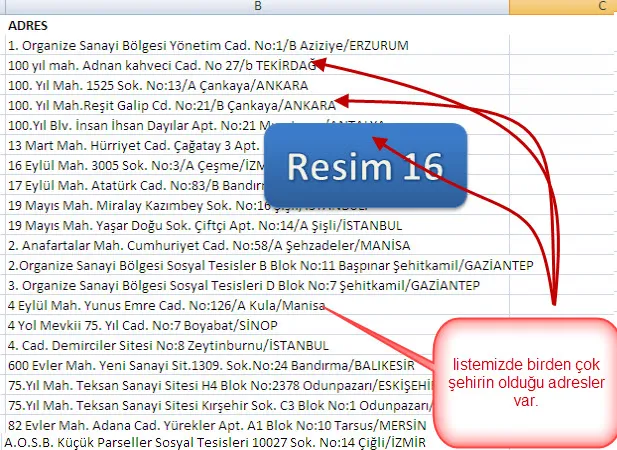Select the 13 Mart Mah. Hürriyet Cad. cell
Viewport: 617px width, 450px height.
120,145
